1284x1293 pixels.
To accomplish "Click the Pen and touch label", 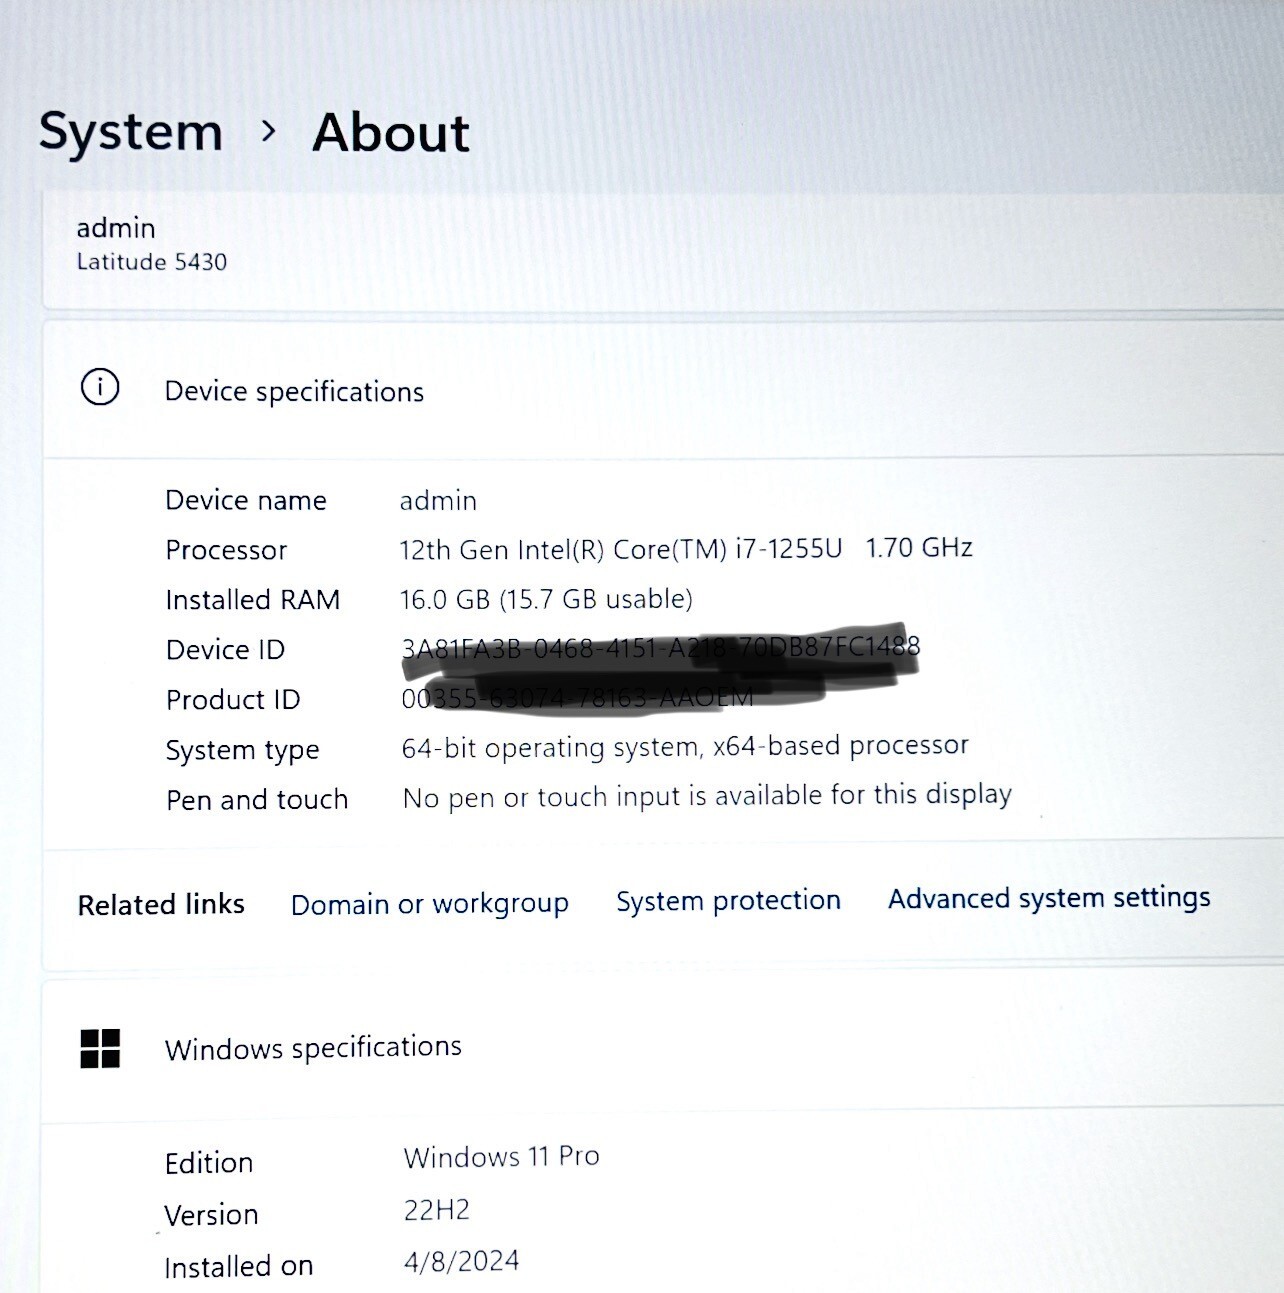I will pyautogui.click(x=257, y=800).
